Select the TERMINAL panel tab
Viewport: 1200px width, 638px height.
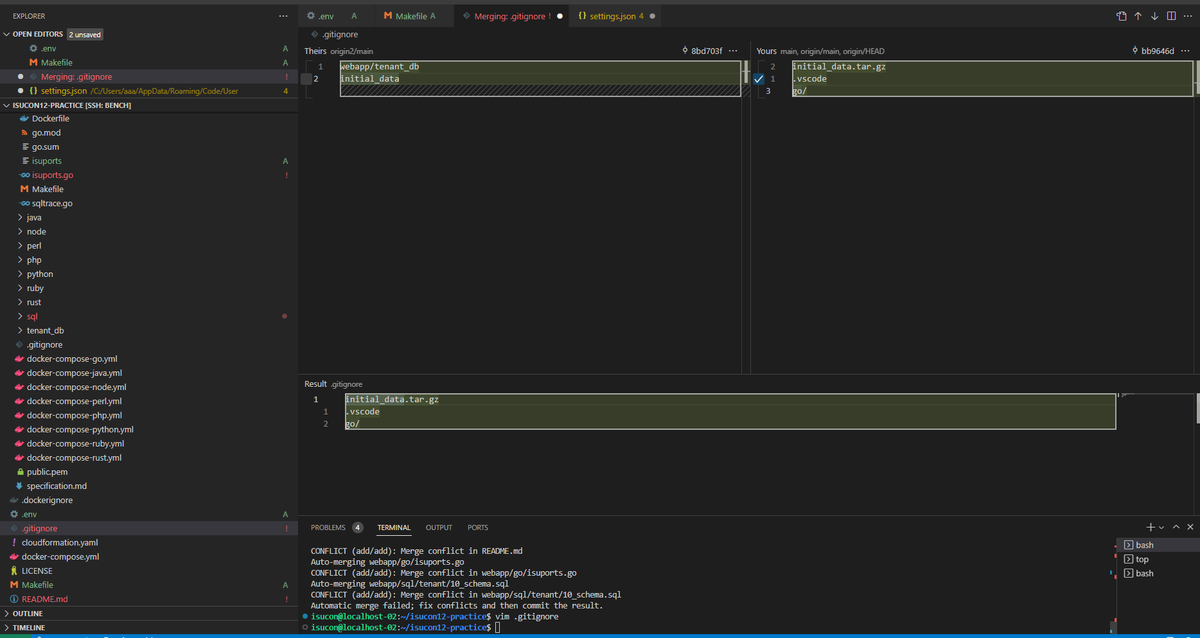394,527
